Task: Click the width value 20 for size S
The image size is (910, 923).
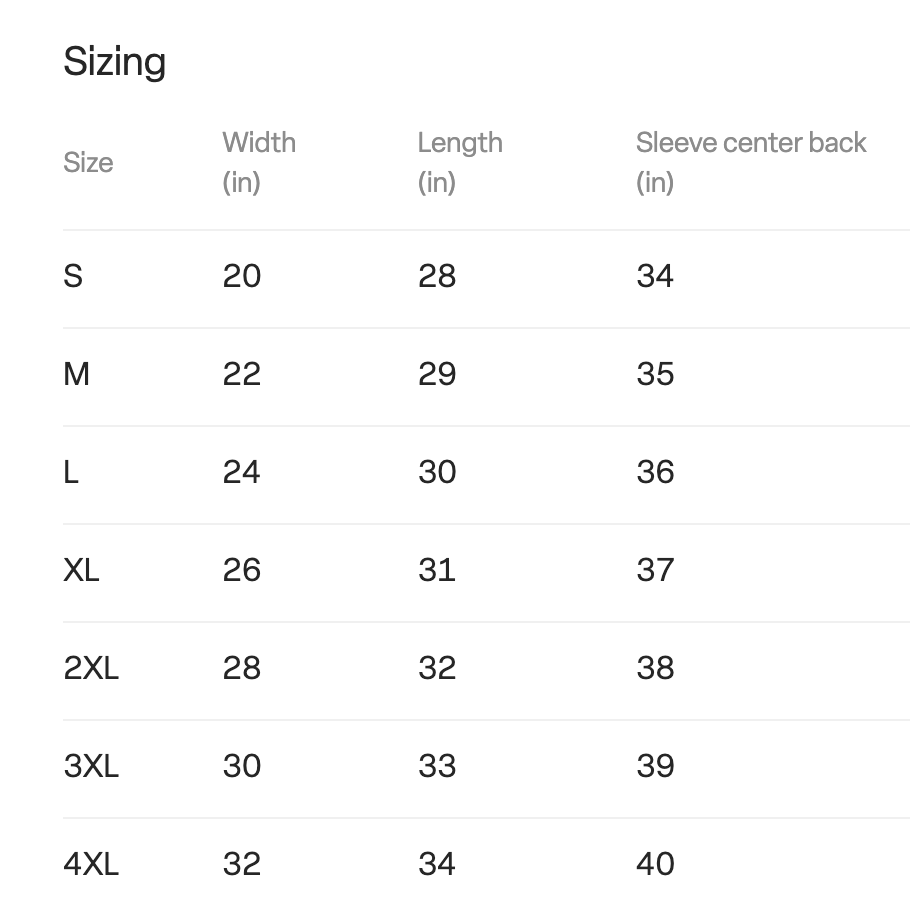Action: click(242, 276)
